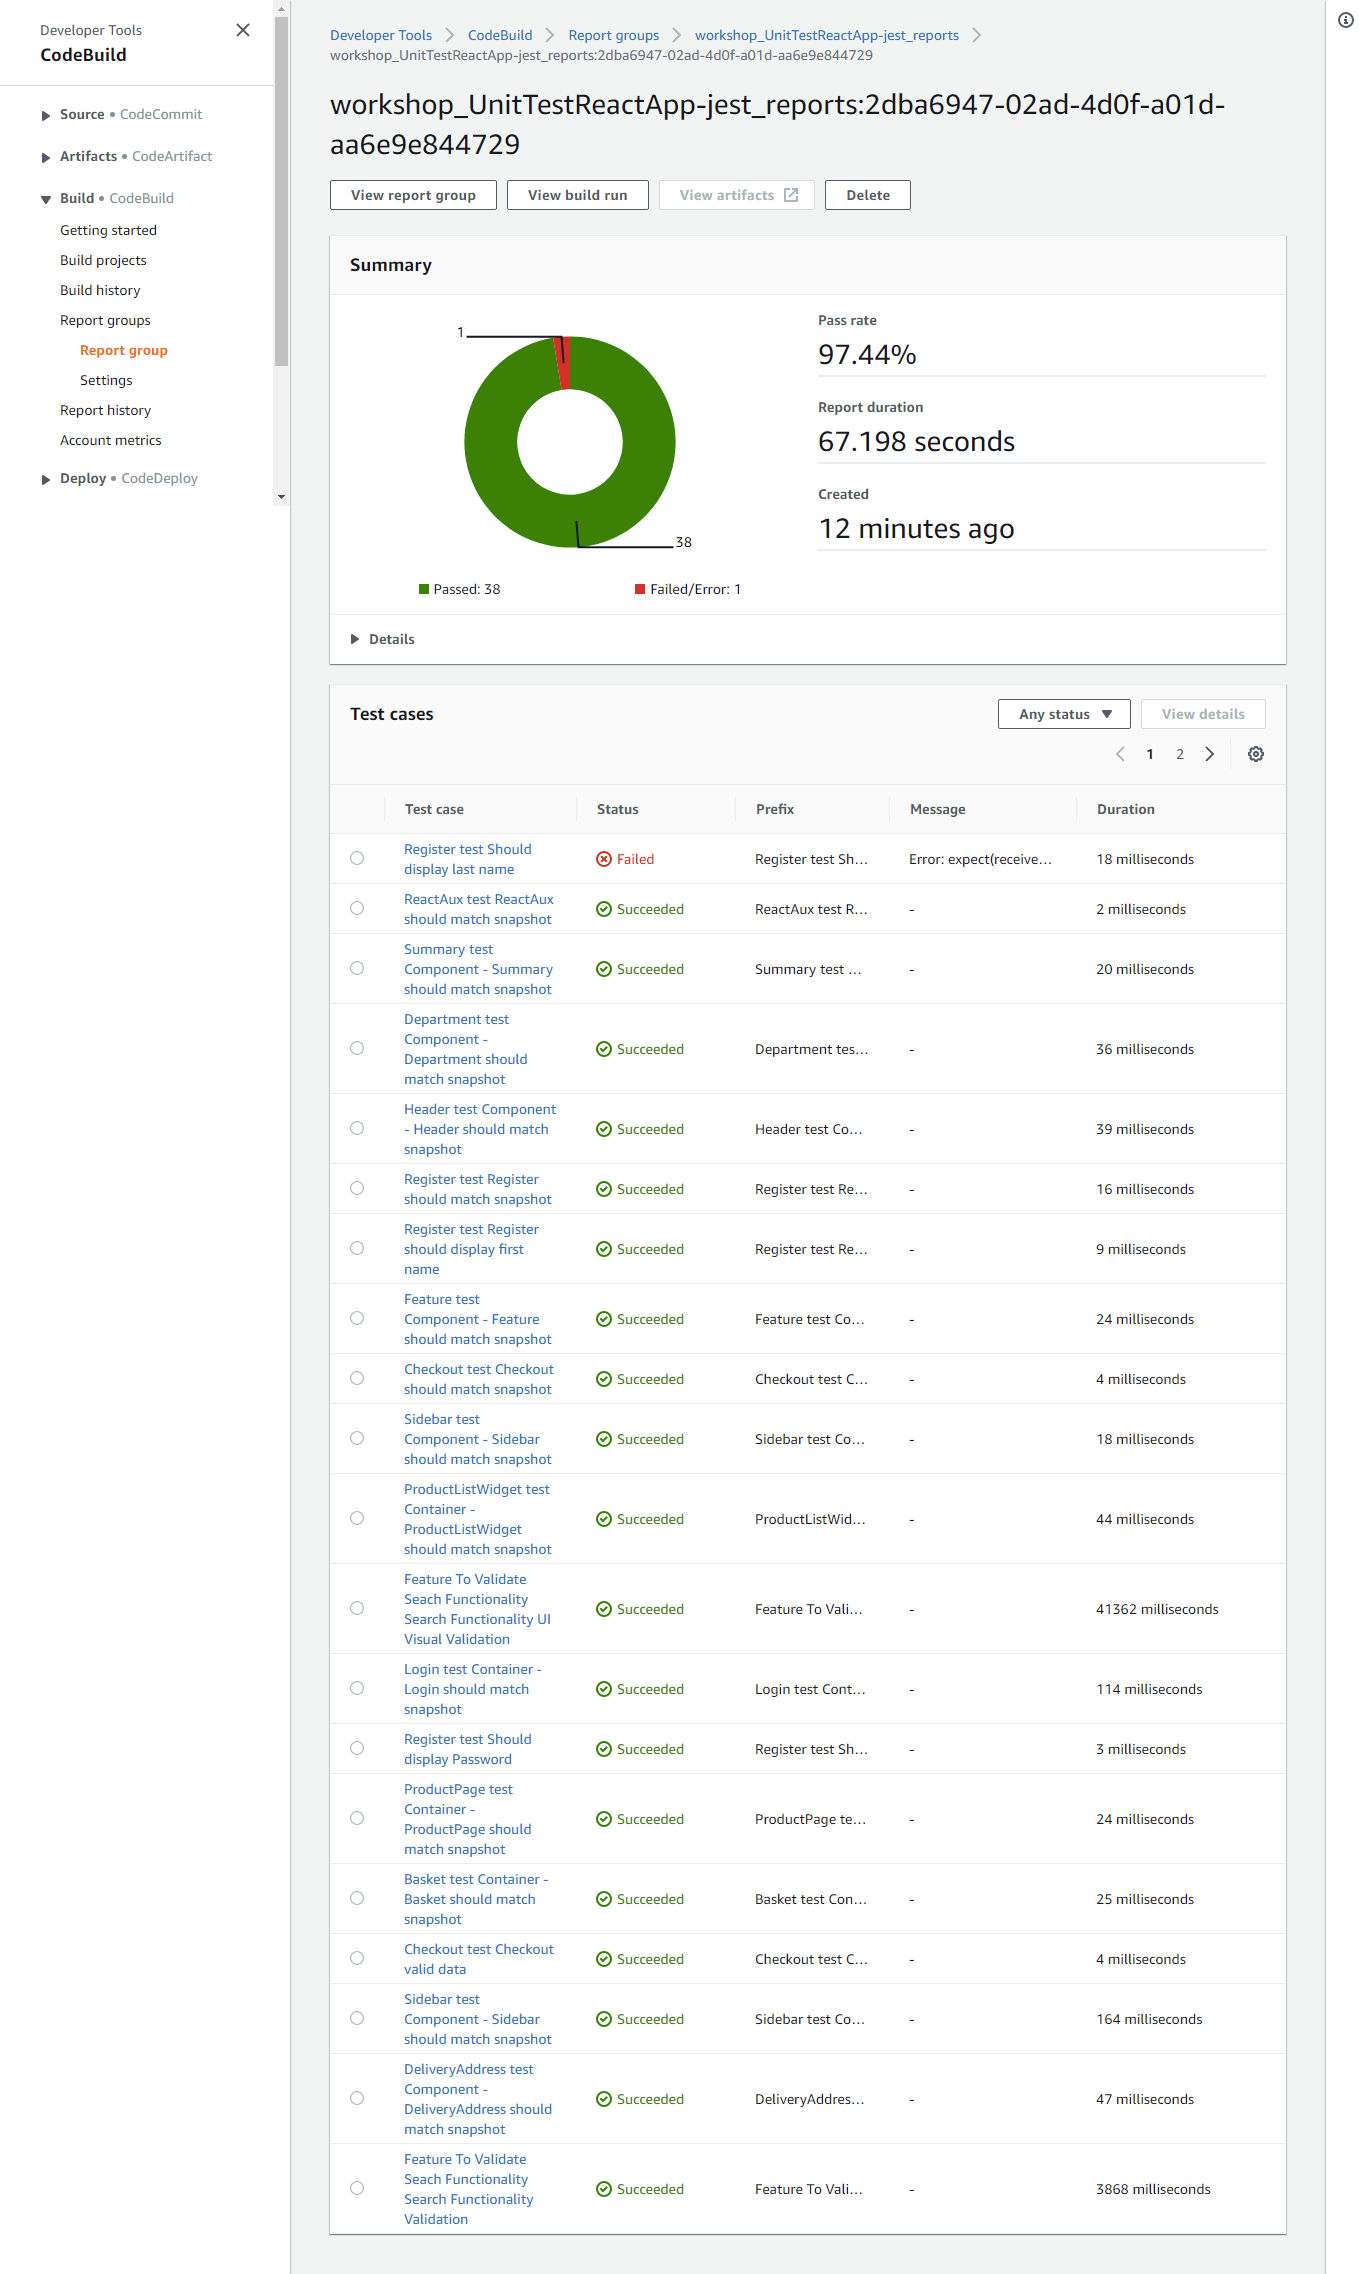
Task: Click the Failed/Error: 1 legend swatch
Action: click(x=640, y=589)
